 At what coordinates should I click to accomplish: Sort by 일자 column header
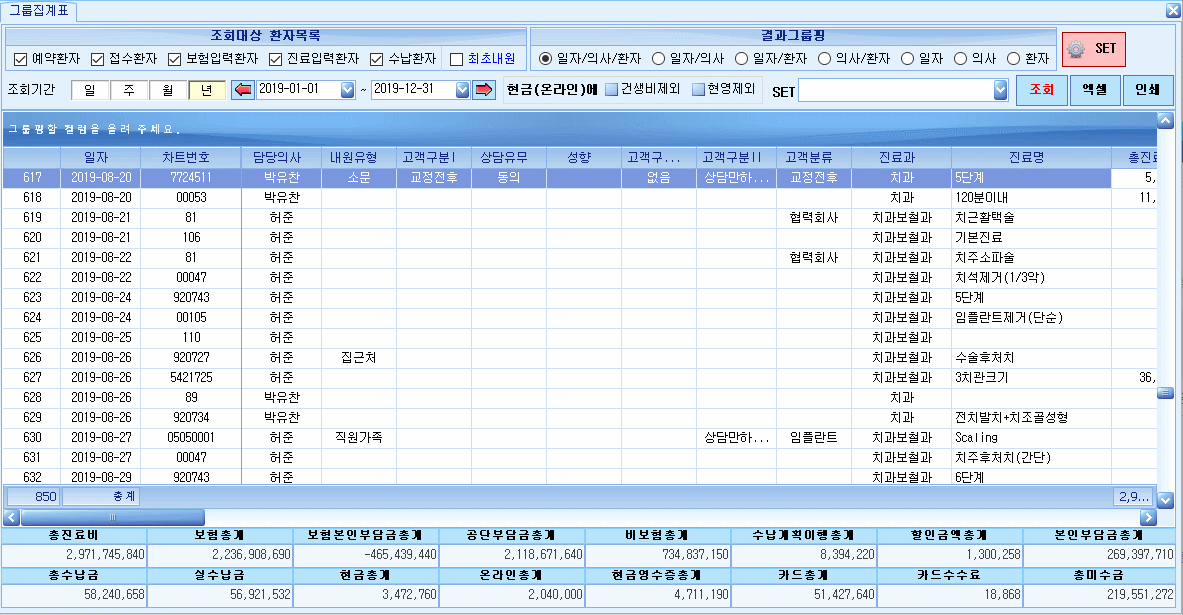click(x=101, y=158)
